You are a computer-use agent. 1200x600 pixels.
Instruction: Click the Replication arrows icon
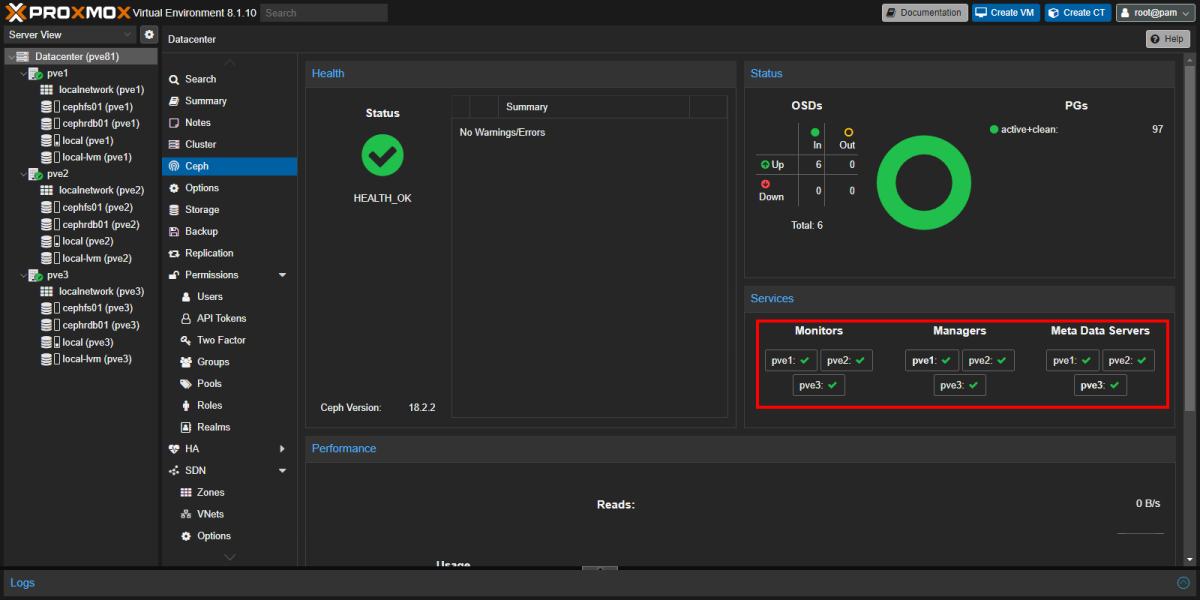pos(174,253)
